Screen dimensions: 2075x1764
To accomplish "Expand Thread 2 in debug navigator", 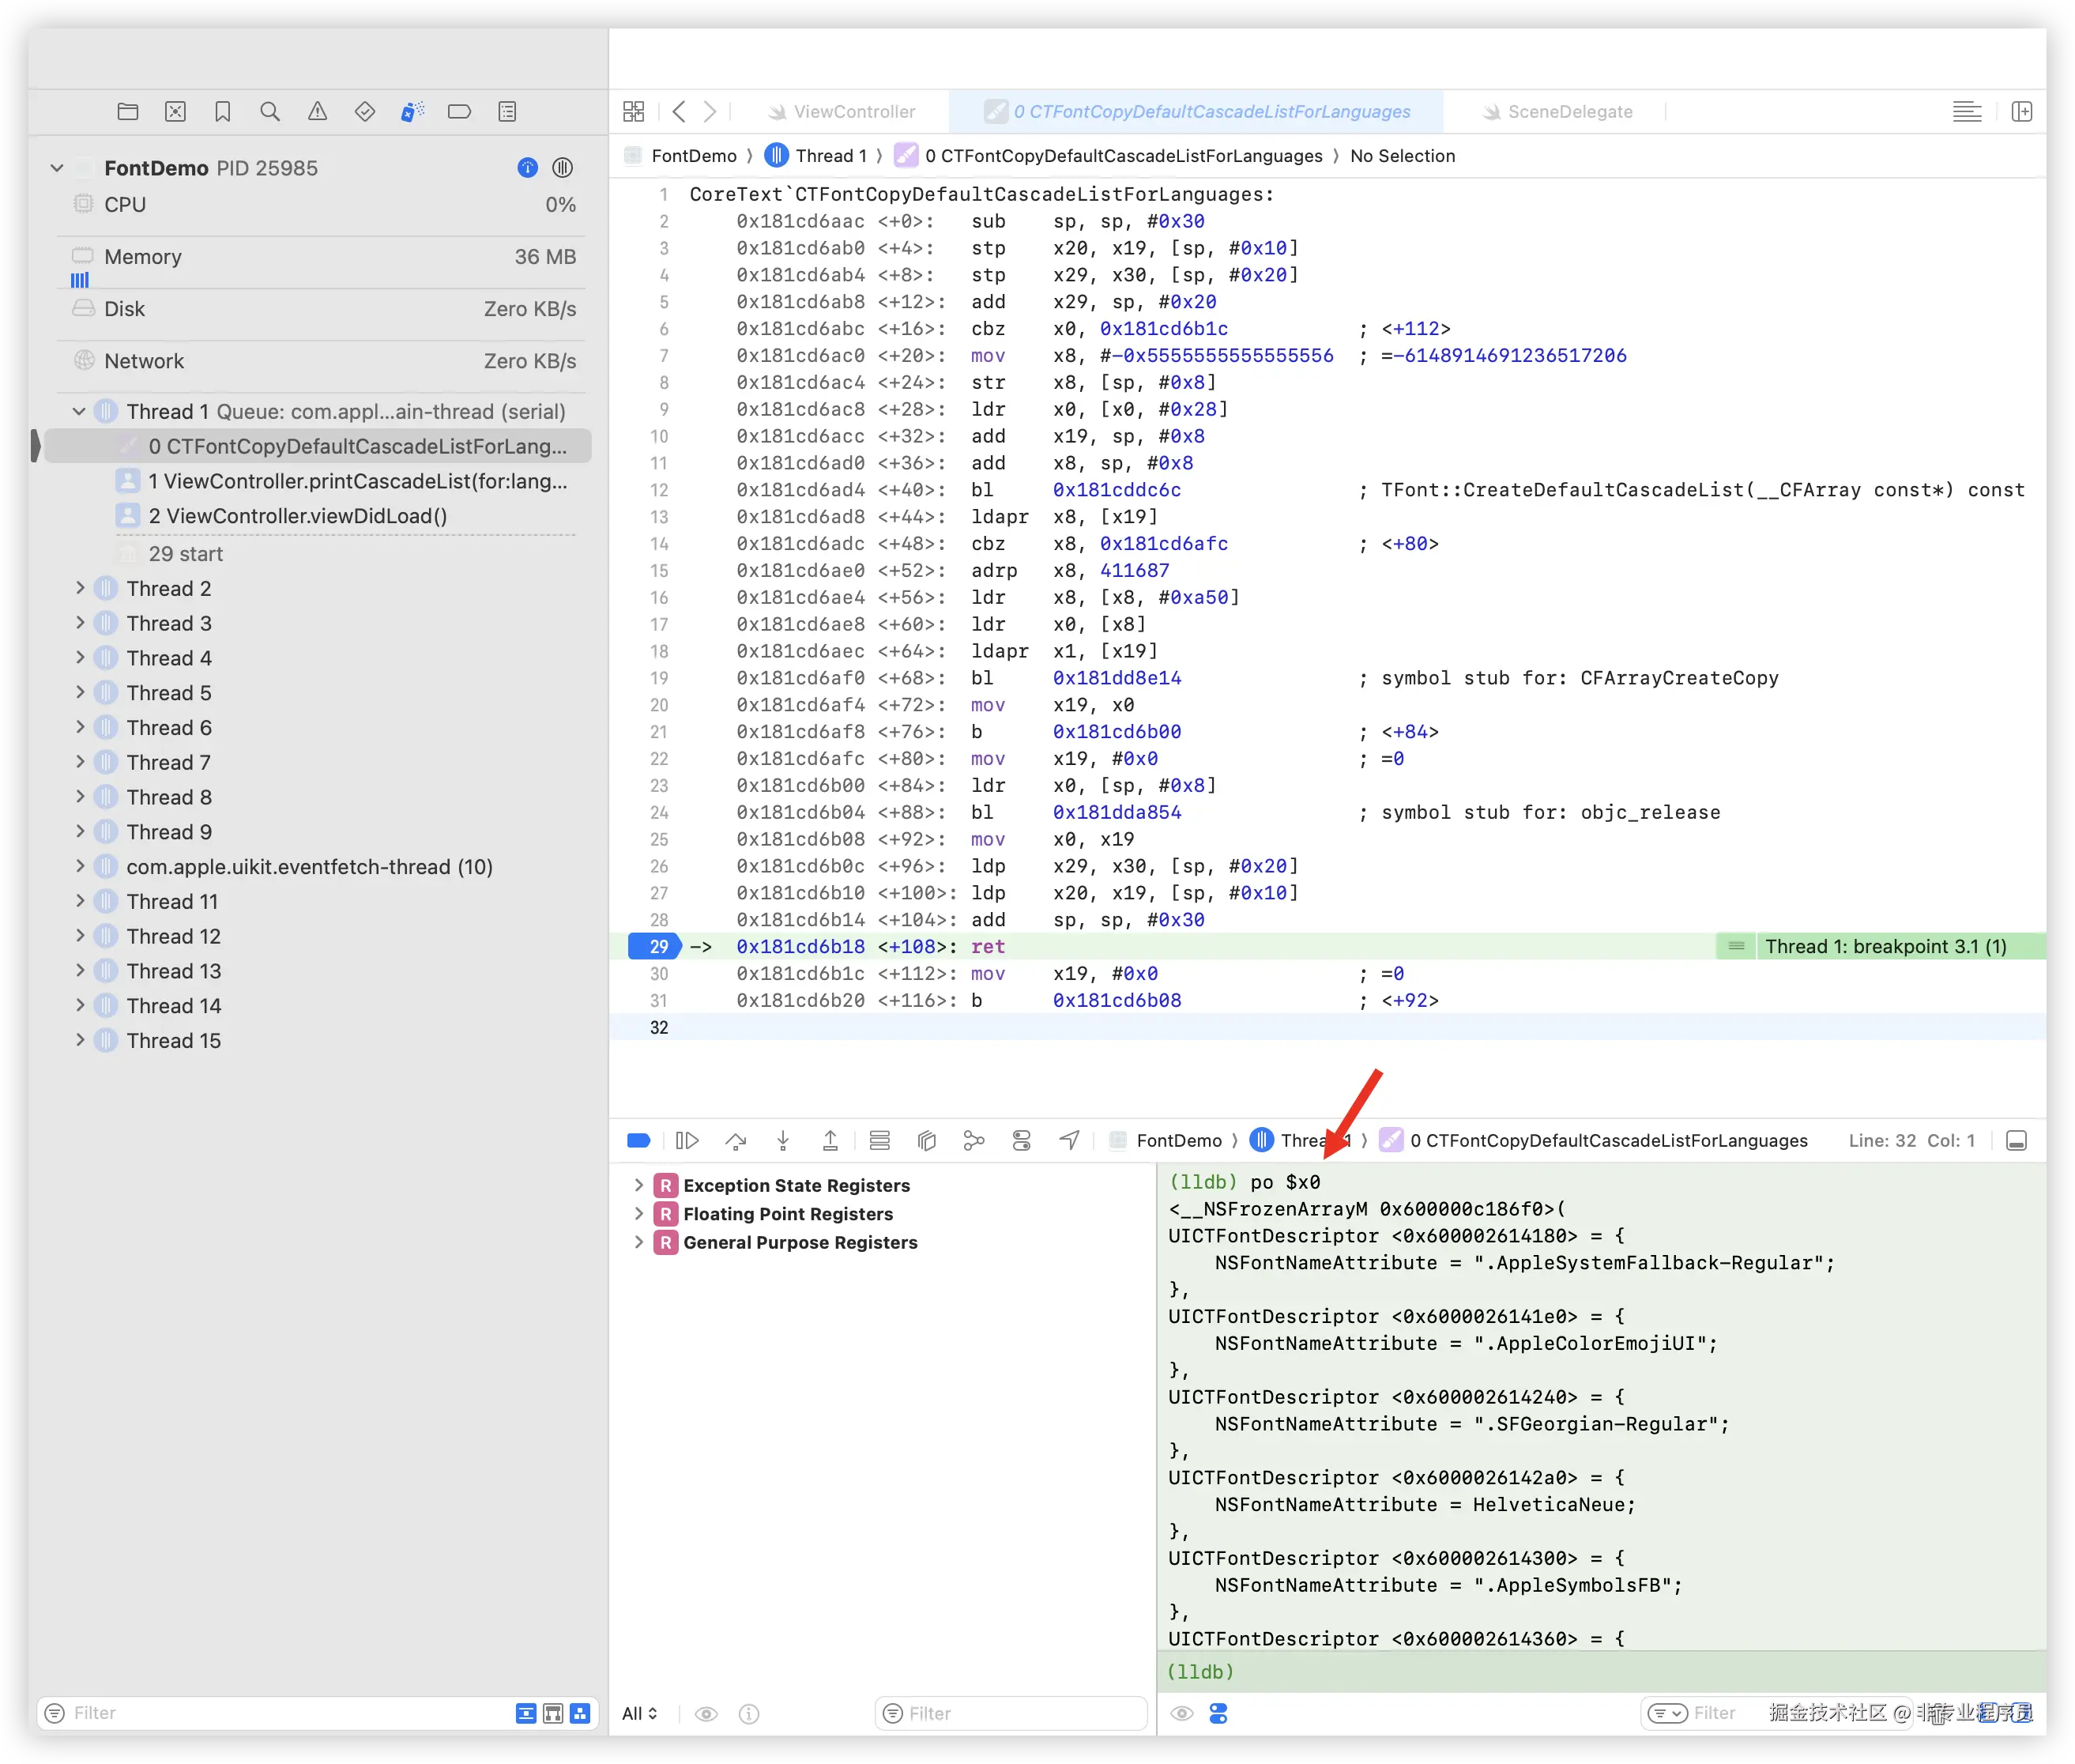I will click(80, 588).
